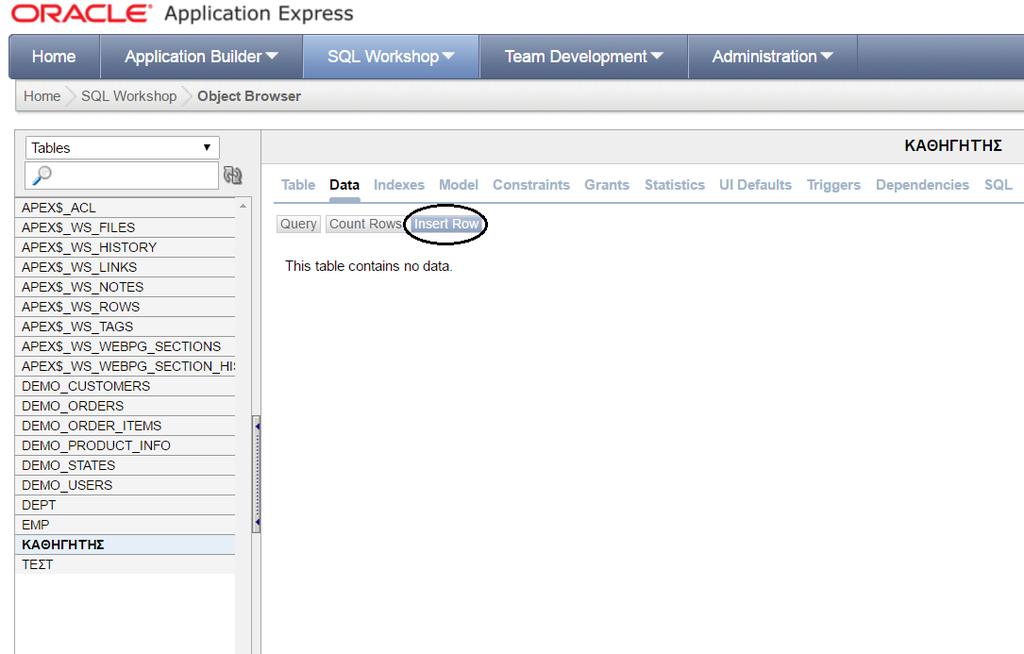The height and width of the screenshot is (654, 1024).
Task: Select the DEMO_ORDERS table
Action: point(125,406)
